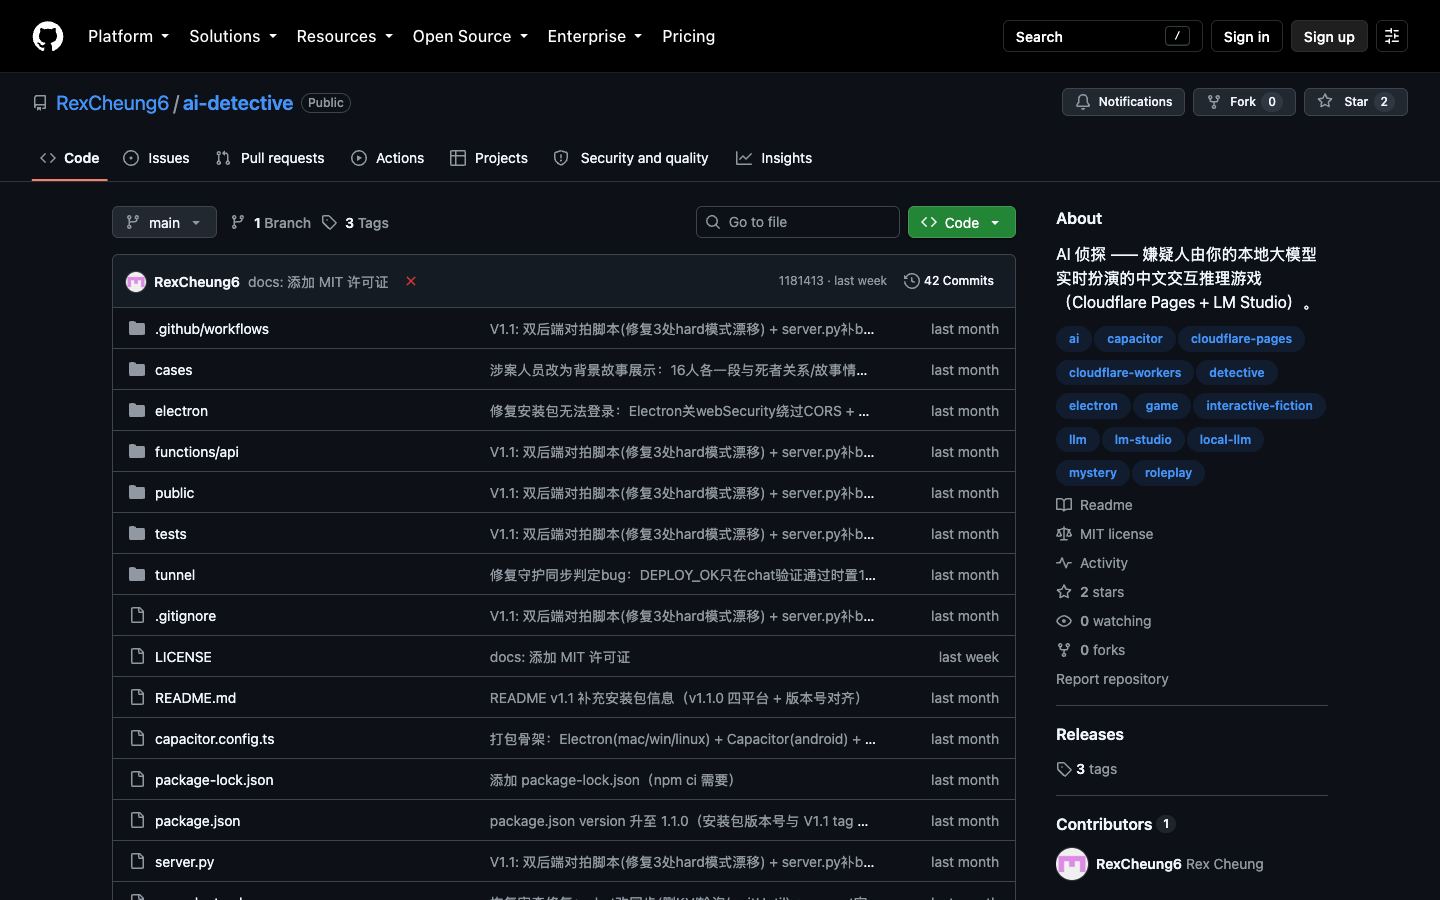
Task: Click the GitHub logo icon
Action: coord(48,36)
